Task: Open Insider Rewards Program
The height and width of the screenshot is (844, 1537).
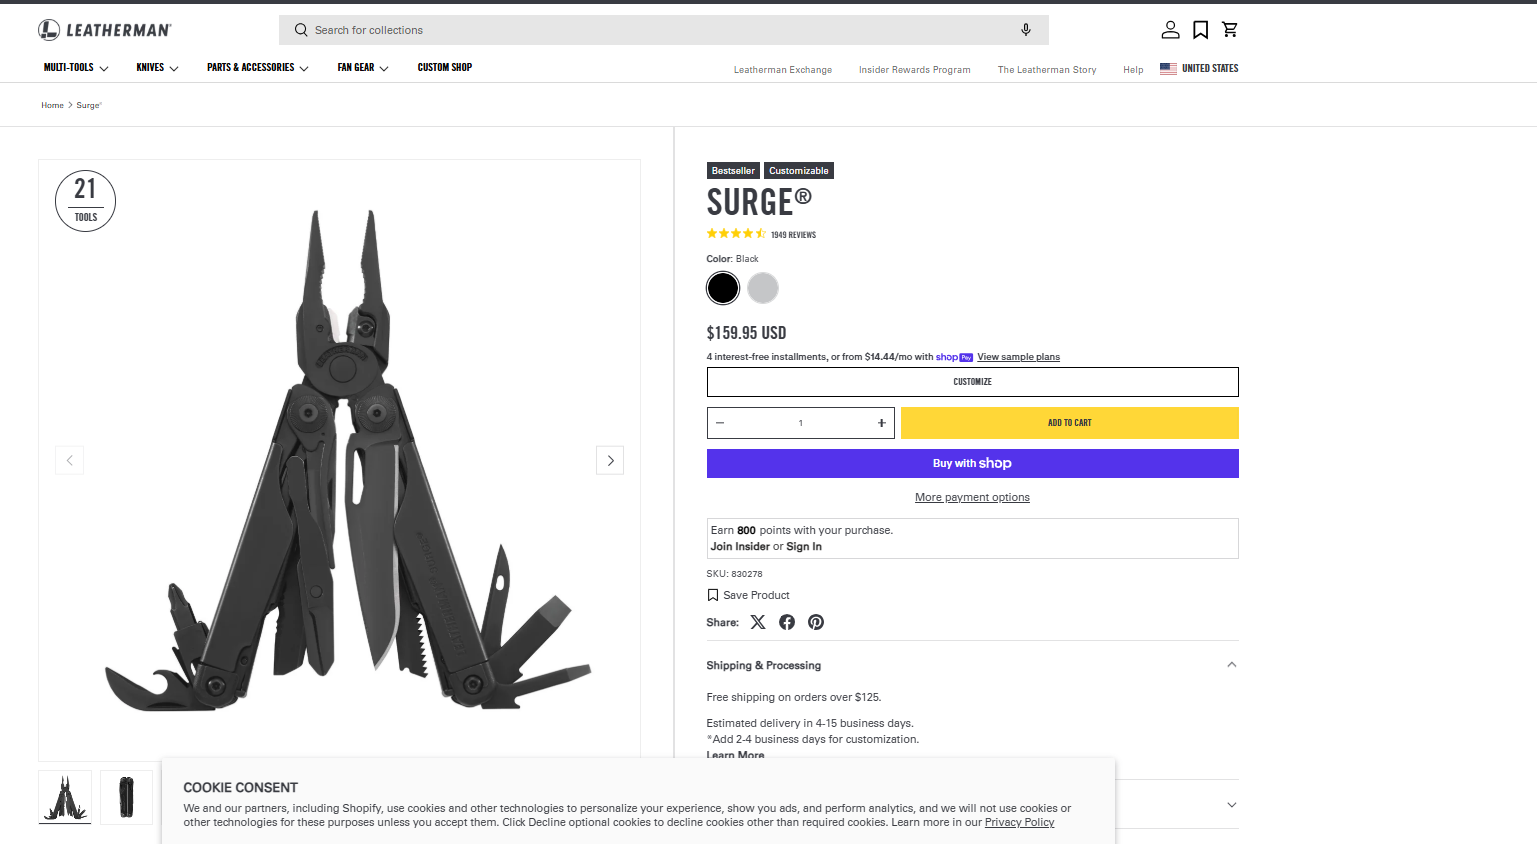Action: point(915,70)
